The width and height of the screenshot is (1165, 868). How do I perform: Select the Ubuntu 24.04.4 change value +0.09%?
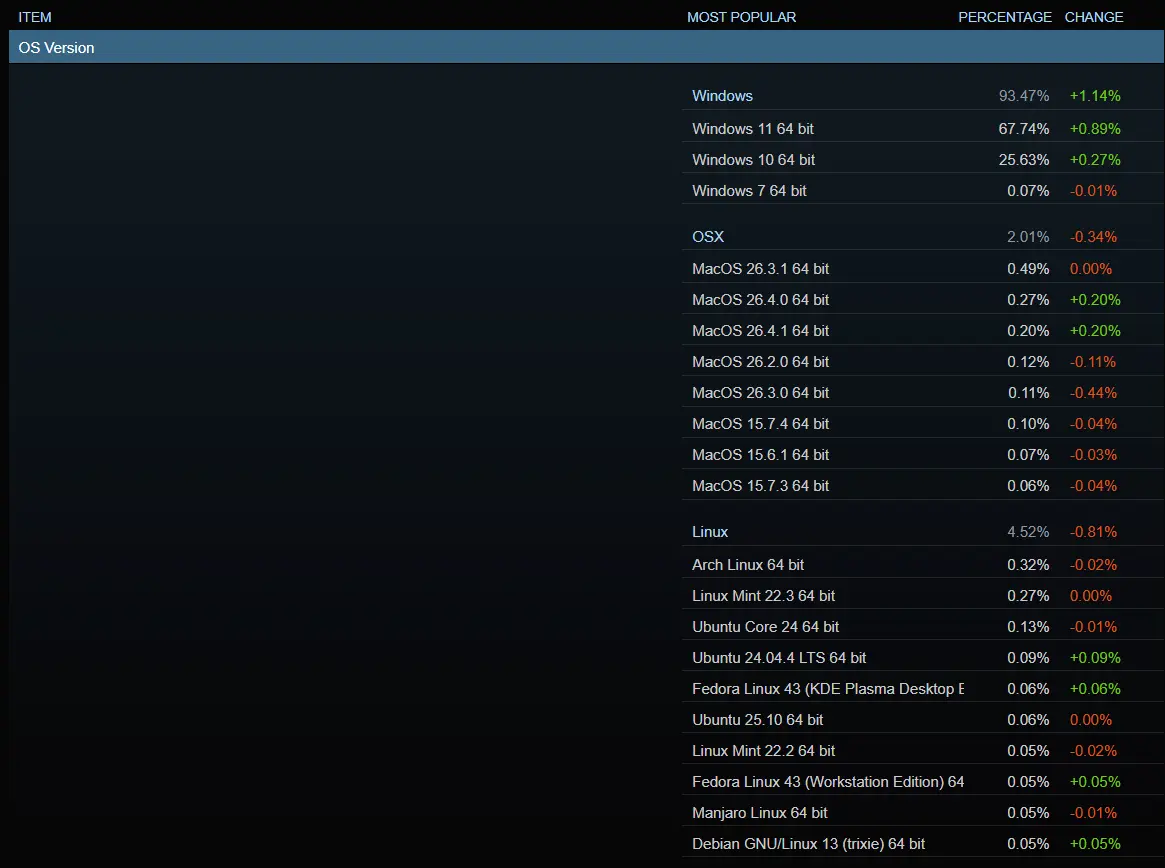click(x=1095, y=658)
